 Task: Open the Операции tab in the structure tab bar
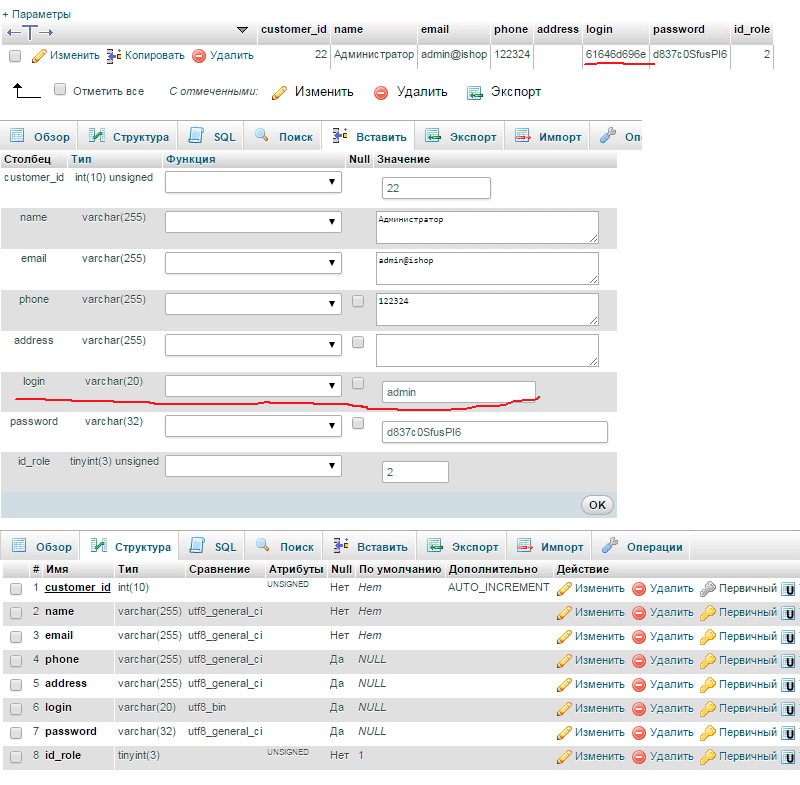pos(641,546)
